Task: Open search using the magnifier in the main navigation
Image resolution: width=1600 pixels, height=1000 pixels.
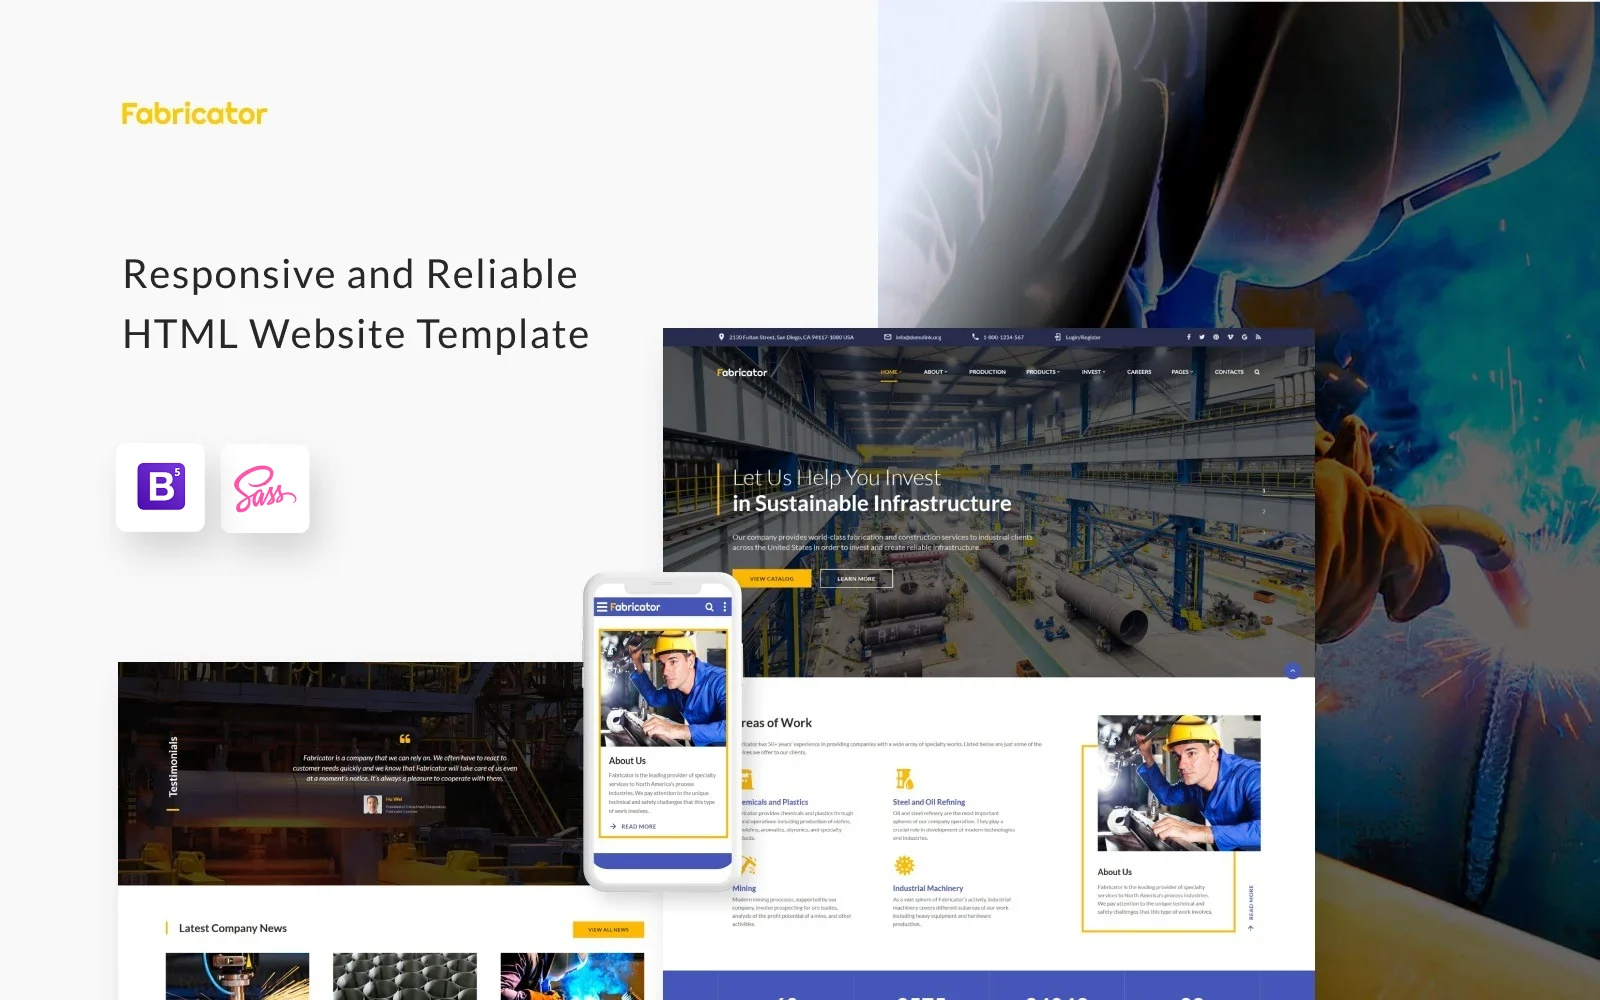Action: tap(1257, 371)
